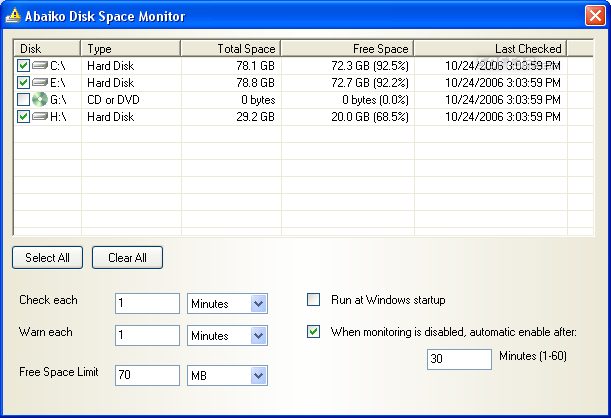The image size is (611, 418).
Task: Close the Disk Space Monitor window
Action: 595,16
